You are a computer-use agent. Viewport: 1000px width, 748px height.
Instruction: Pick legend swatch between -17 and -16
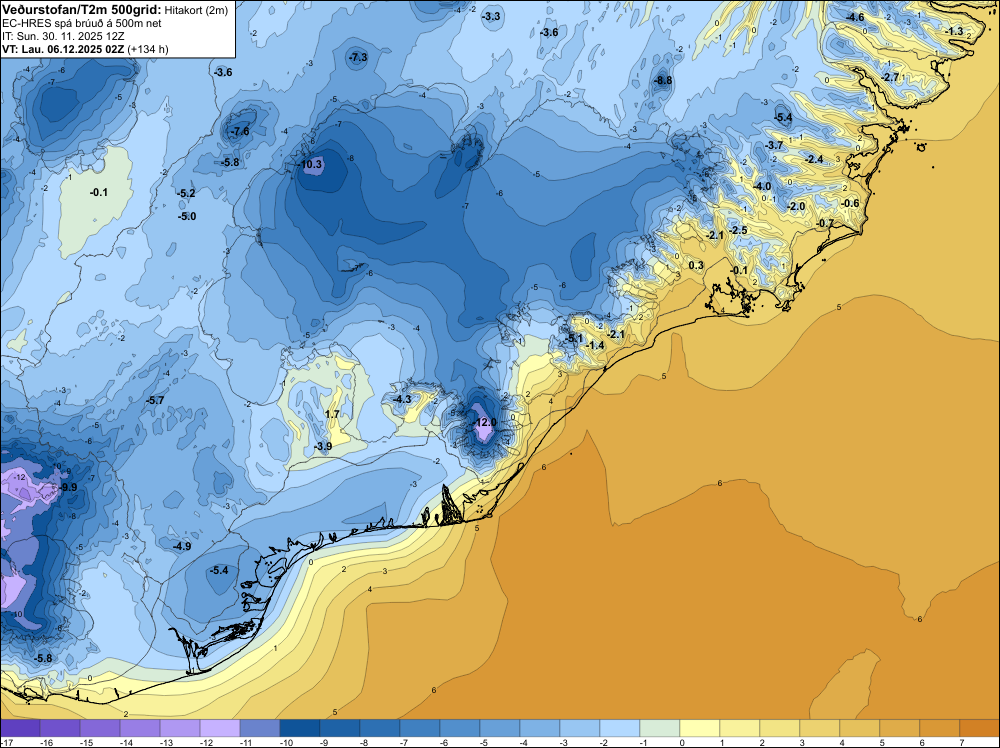[20, 728]
